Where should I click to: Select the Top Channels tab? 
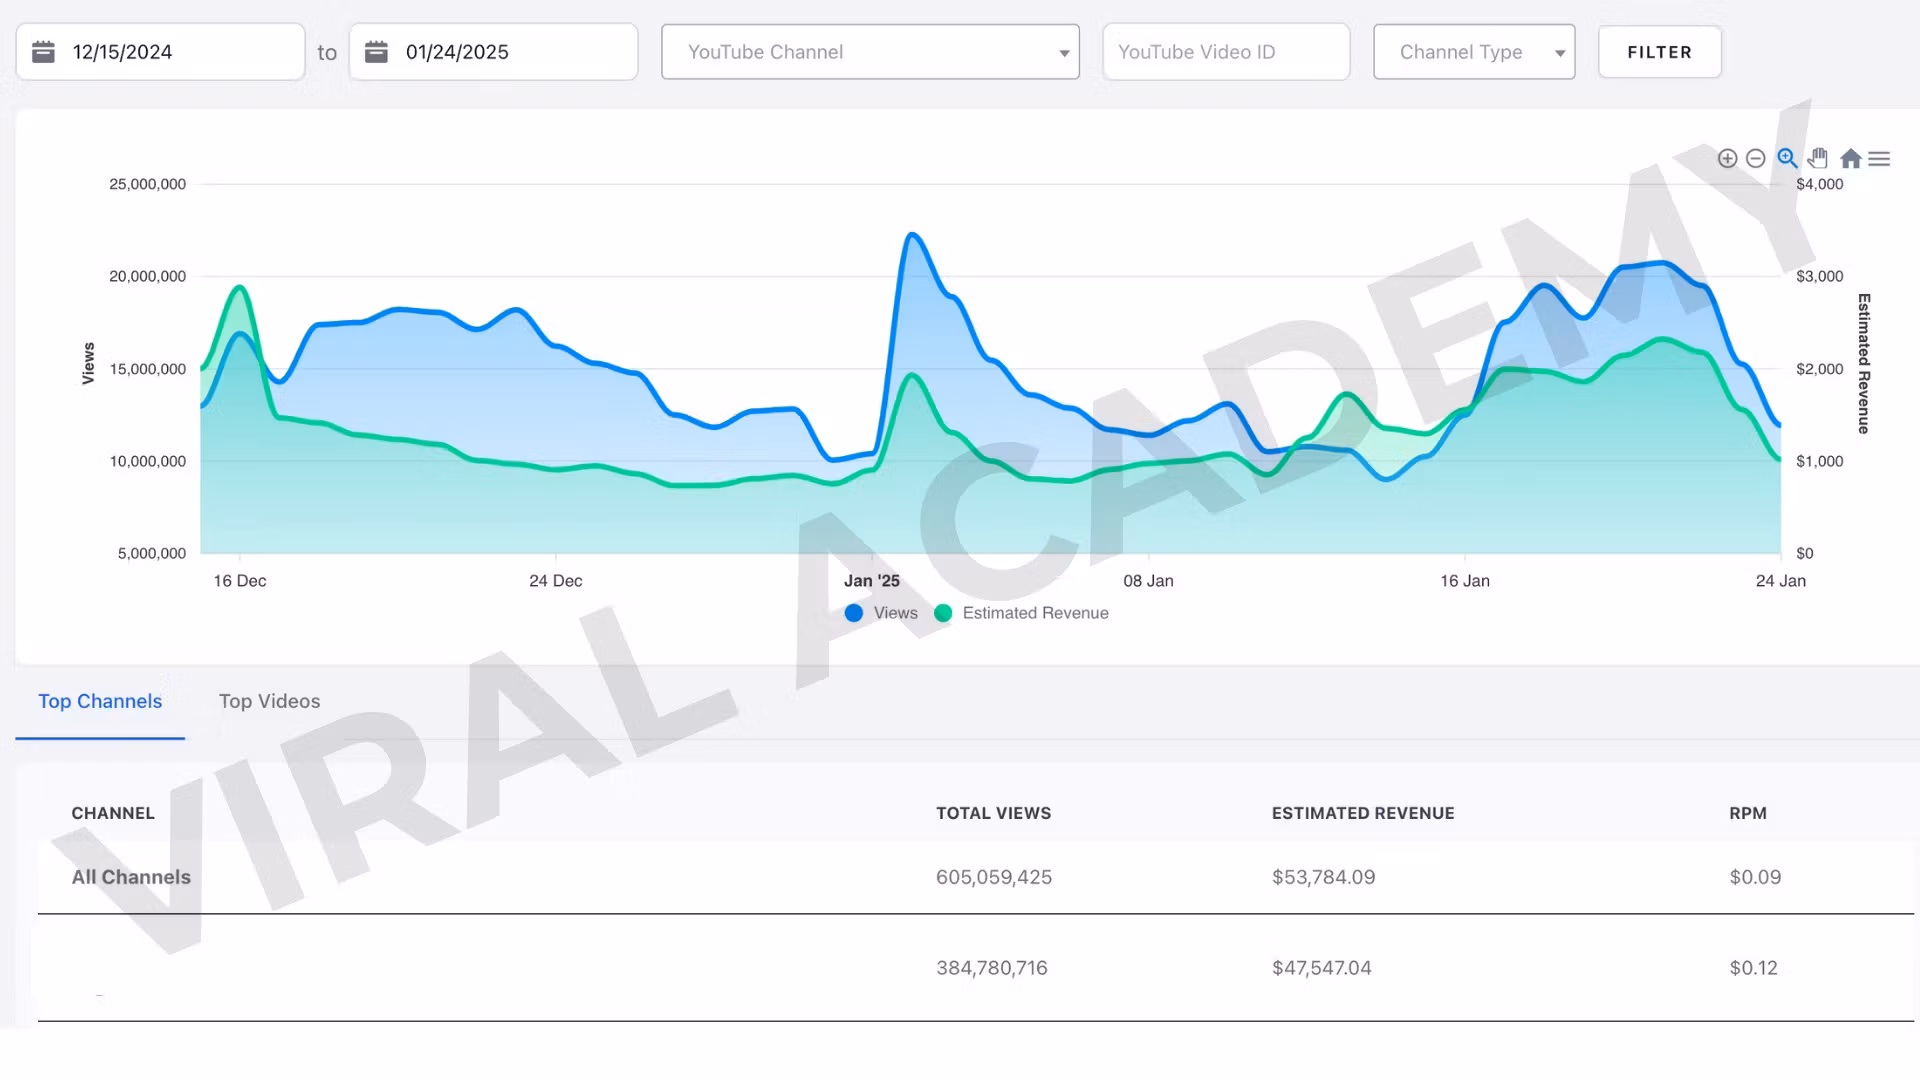(100, 701)
